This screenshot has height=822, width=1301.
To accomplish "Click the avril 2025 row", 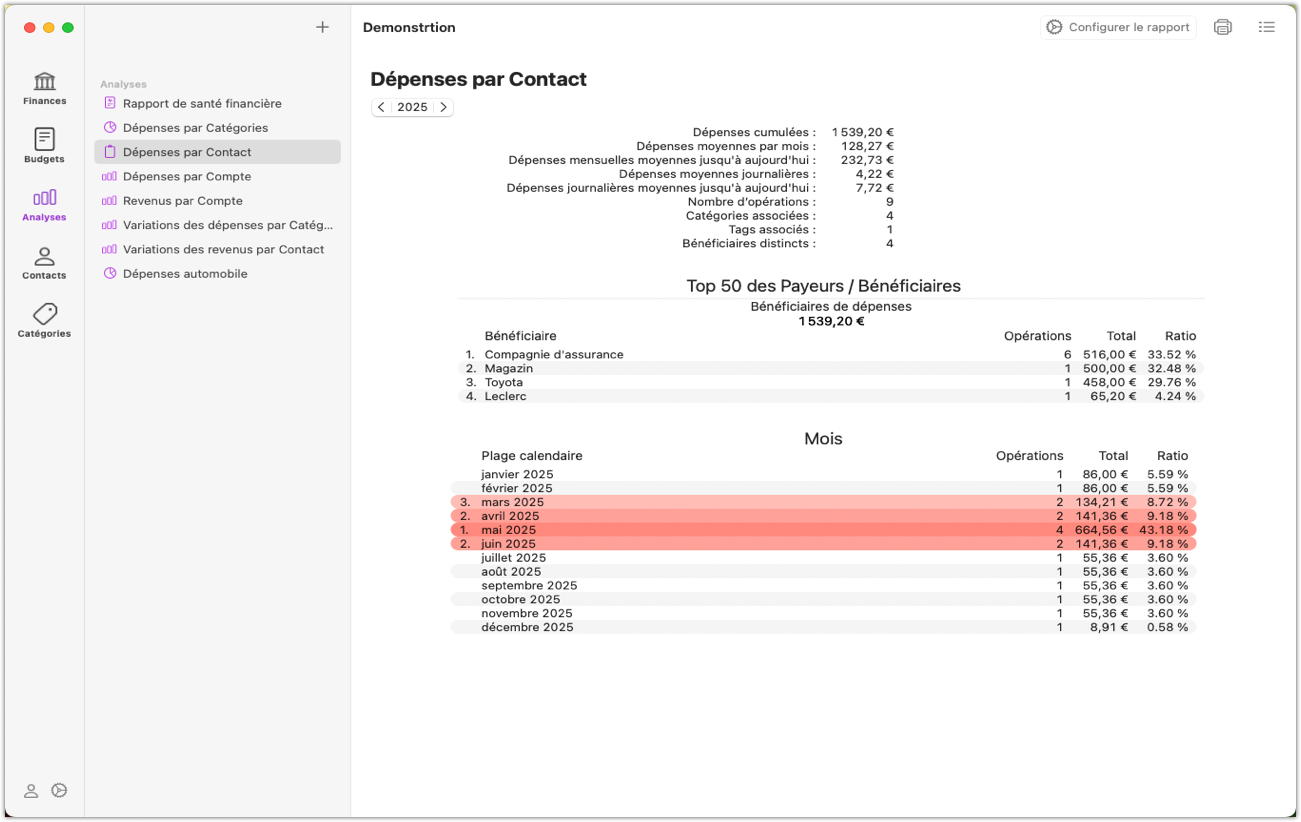I will [823, 516].
